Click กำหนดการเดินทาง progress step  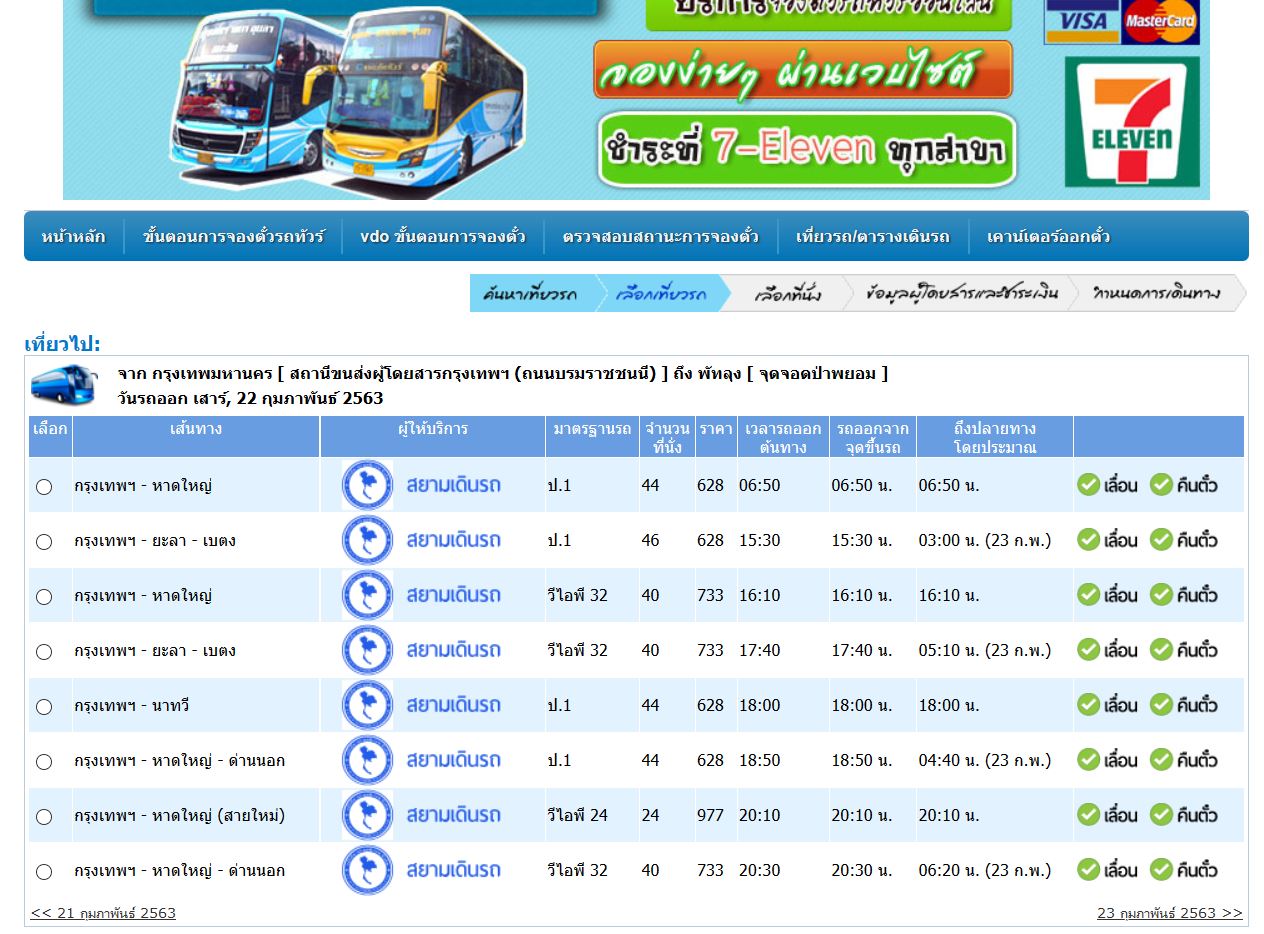pyautogui.click(x=1156, y=294)
